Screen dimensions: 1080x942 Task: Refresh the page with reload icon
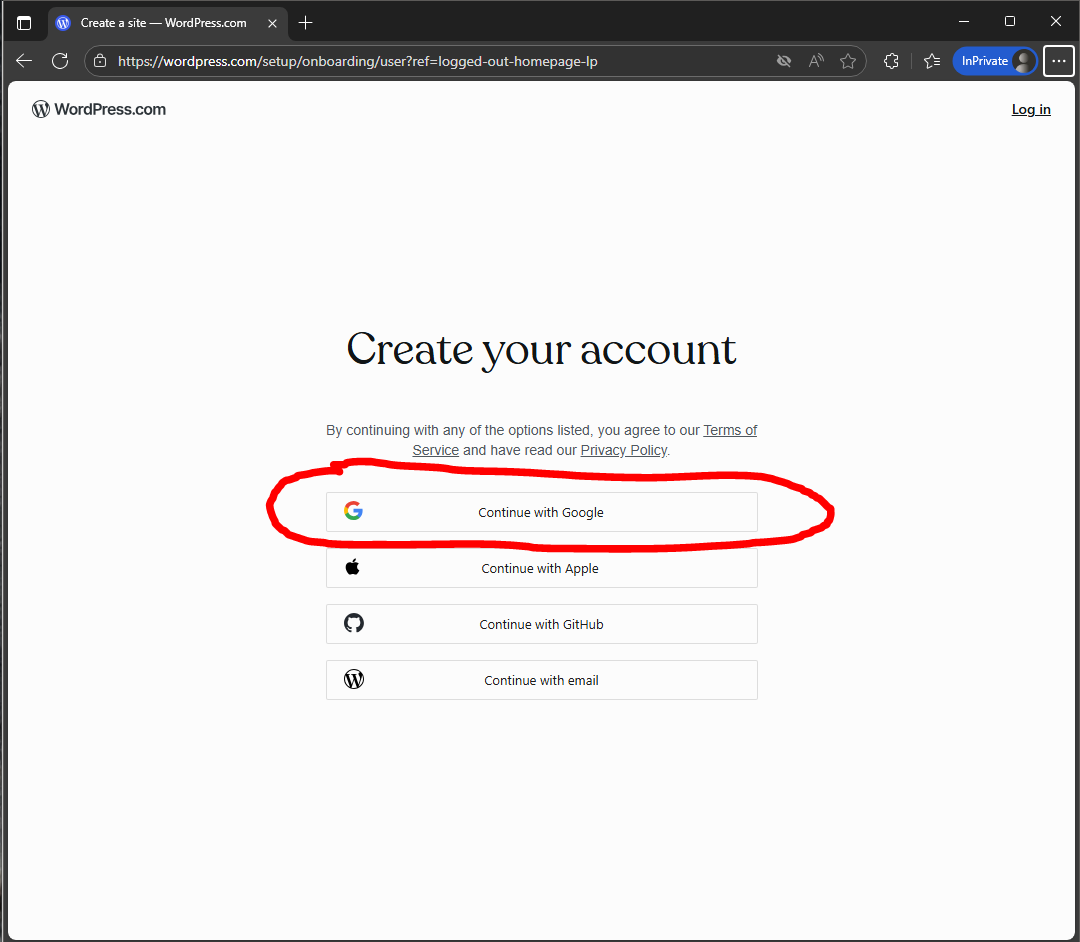pos(60,61)
